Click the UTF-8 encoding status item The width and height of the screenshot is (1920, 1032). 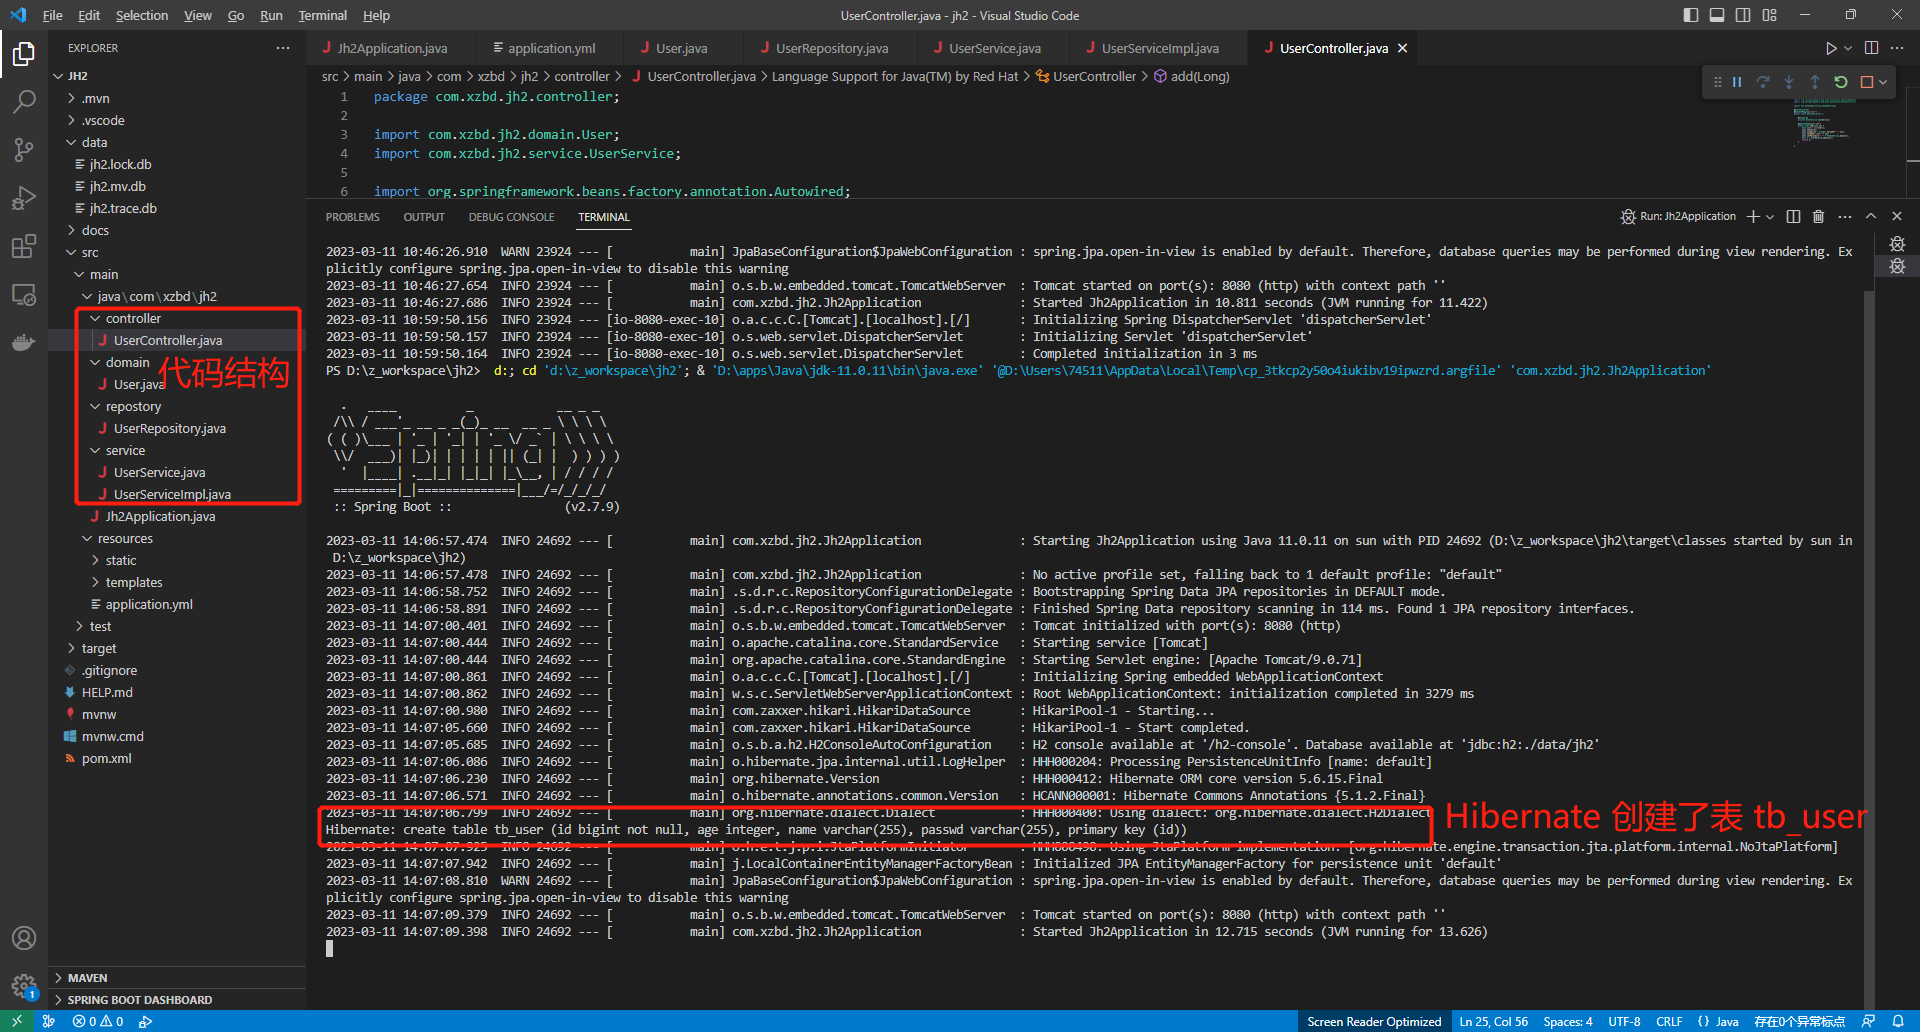(x=1624, y=1021)
